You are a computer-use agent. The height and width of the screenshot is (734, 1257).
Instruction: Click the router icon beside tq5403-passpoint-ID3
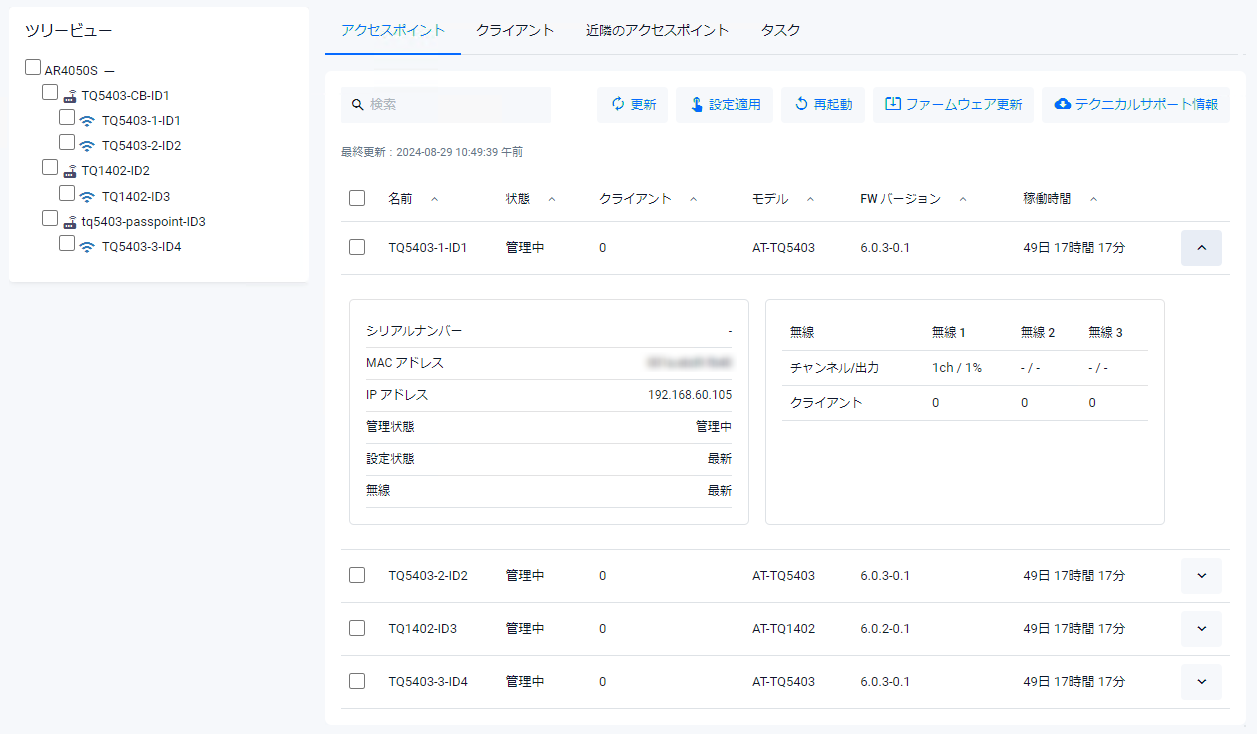tap(70, 222)
